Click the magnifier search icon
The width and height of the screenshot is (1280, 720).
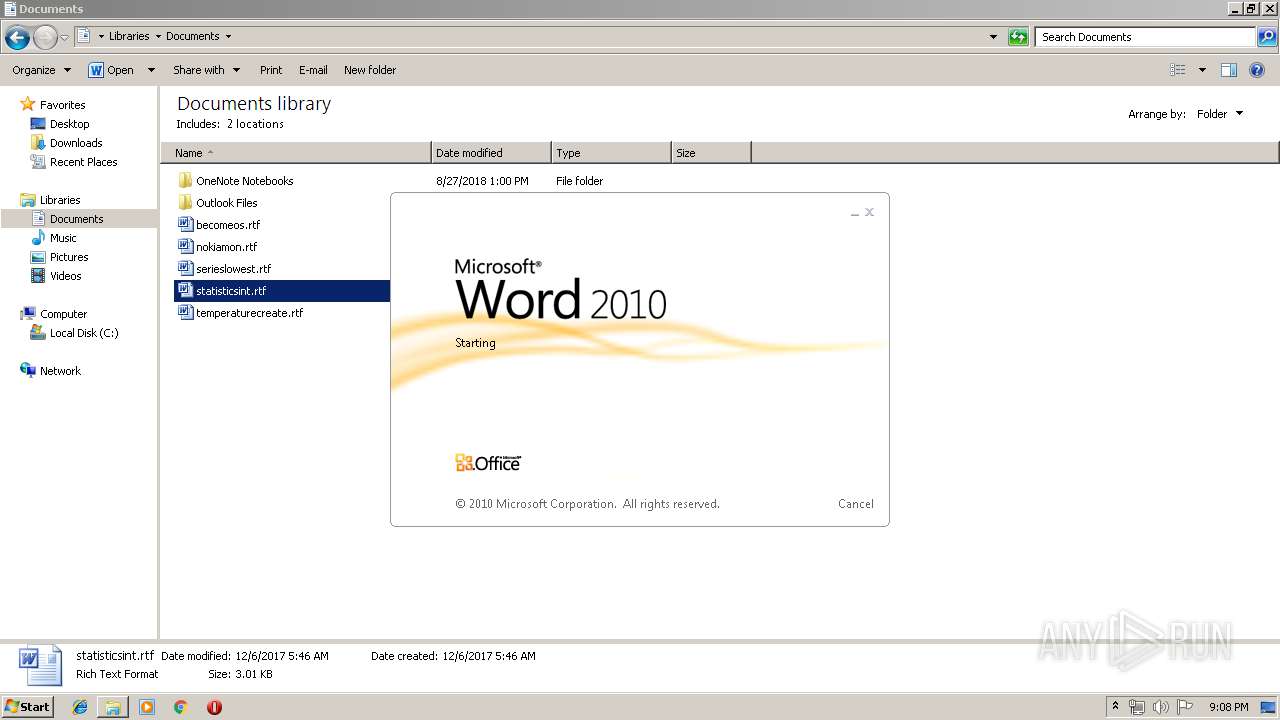pyautogui.click(x=1267, y=37)
